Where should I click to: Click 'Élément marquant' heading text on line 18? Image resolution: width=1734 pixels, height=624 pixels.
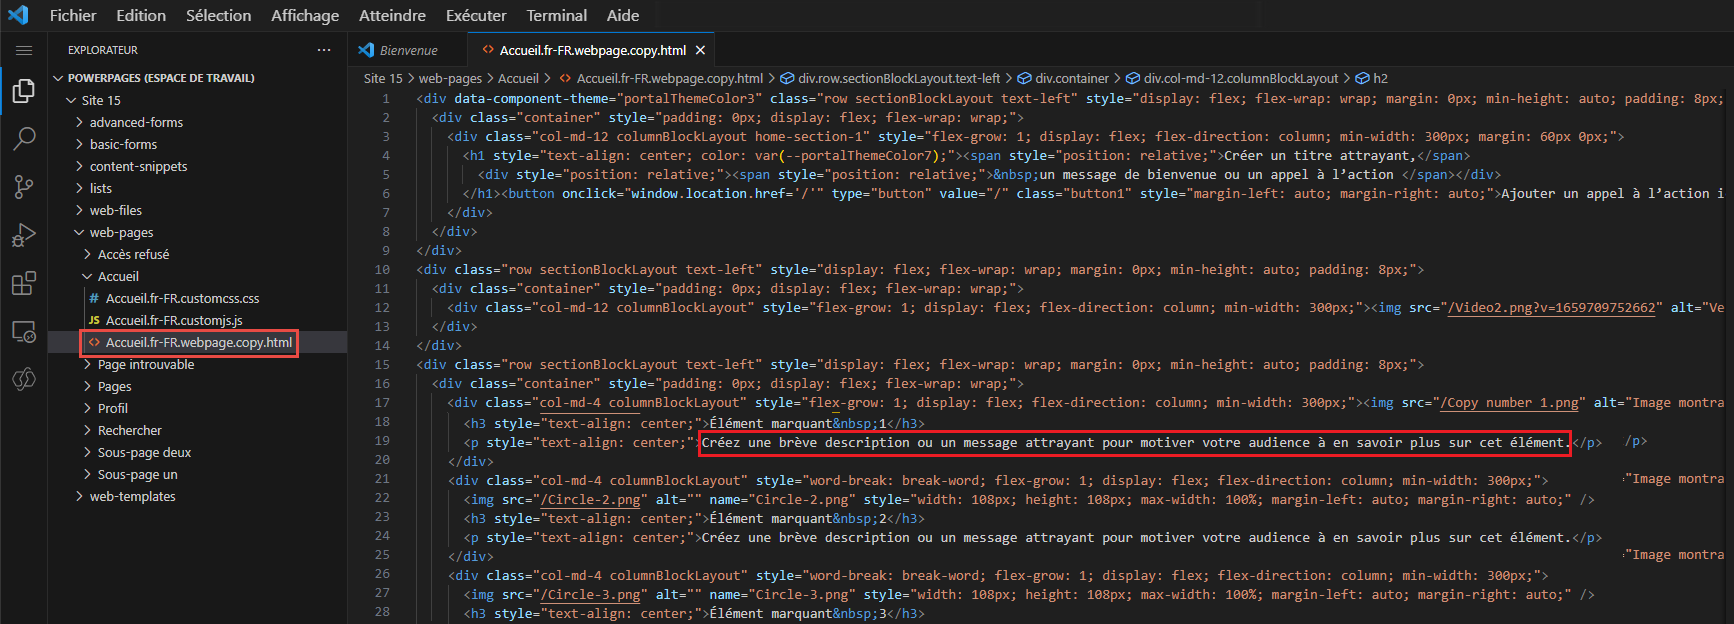pyautogui.click(x=771, y=423)
